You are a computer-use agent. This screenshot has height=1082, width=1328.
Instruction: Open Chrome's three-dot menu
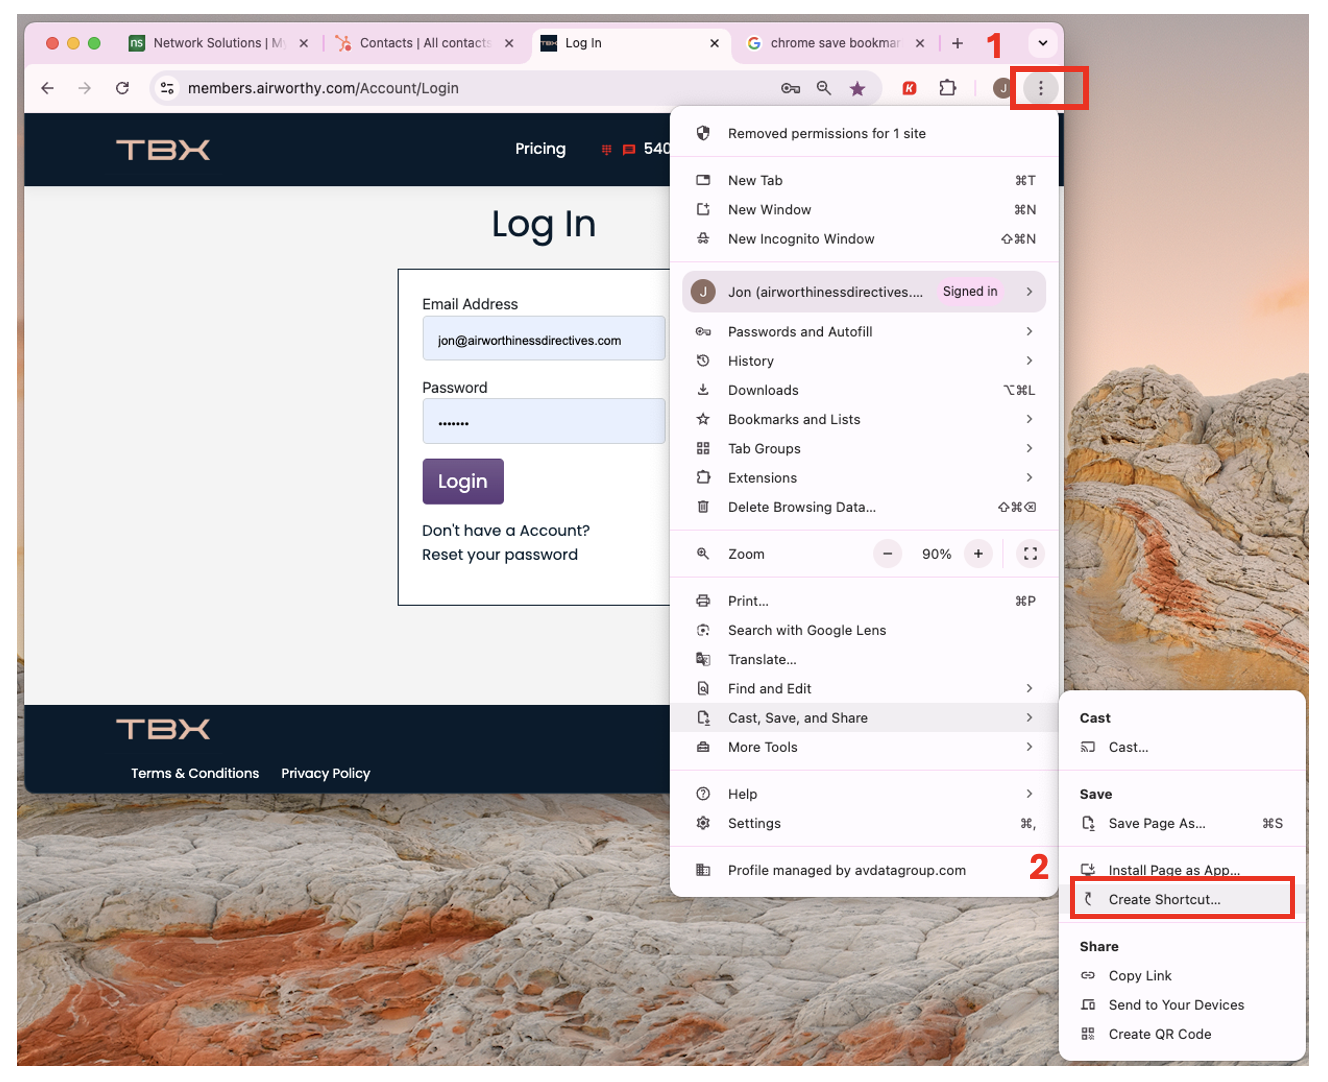coord(1042,88)
